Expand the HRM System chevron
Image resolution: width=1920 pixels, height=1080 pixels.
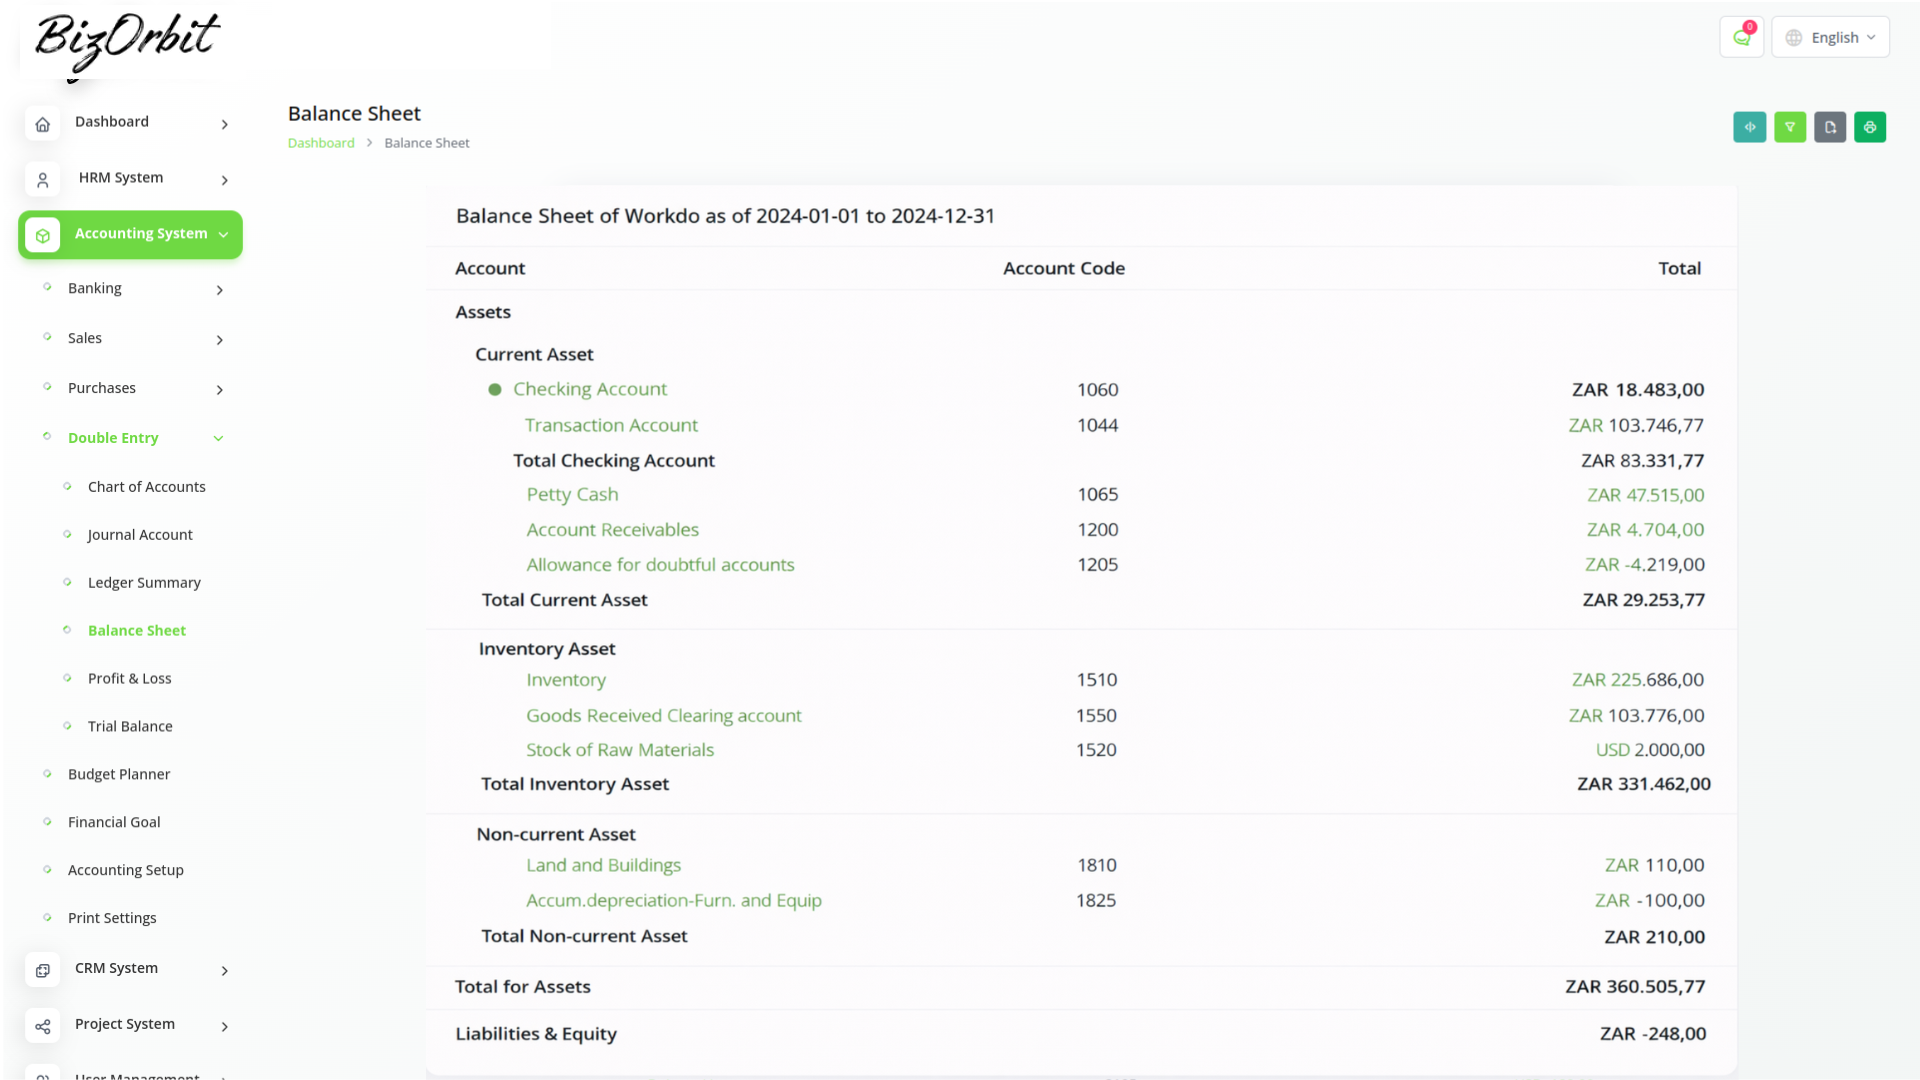(x=225, y=180)
